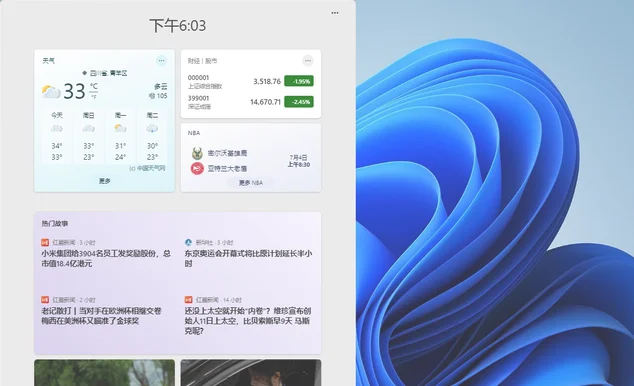Viewport: 634px width, 386px height.
Task: Click the 新华社 news source icon
Action: click(x=188, y=243)
